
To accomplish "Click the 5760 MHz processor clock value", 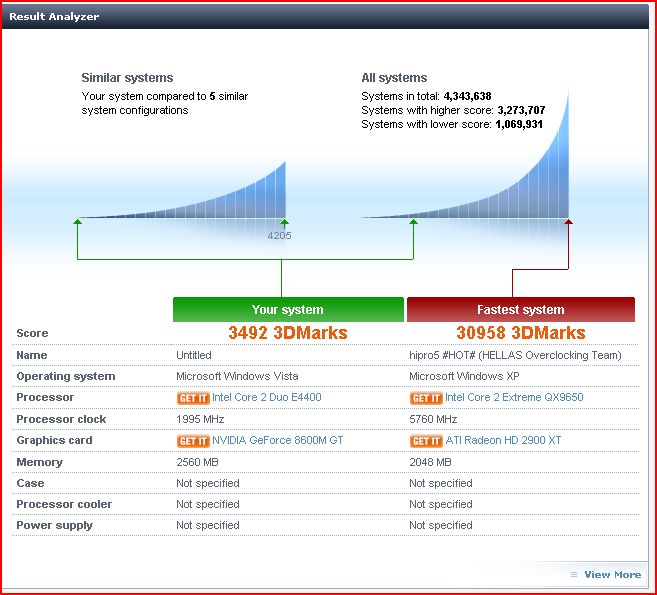I will click(x=433, y=419).
